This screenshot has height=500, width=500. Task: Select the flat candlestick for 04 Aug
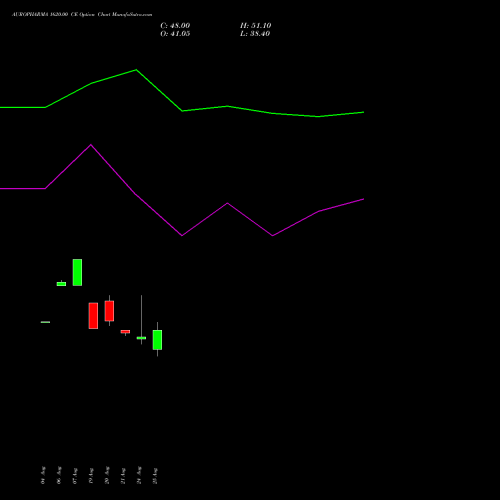[x=45, y=322]
